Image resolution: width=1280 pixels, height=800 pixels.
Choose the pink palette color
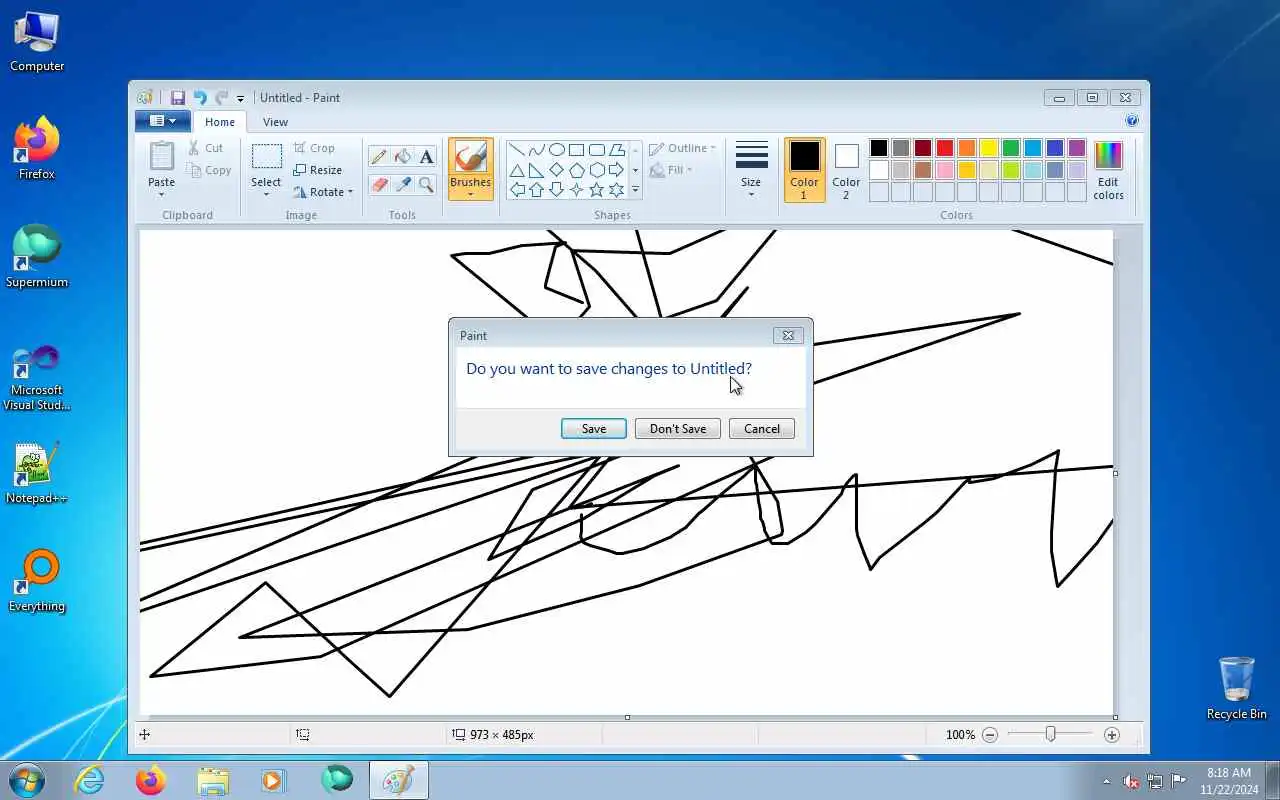pyautogui.click(x=945, y=170)
